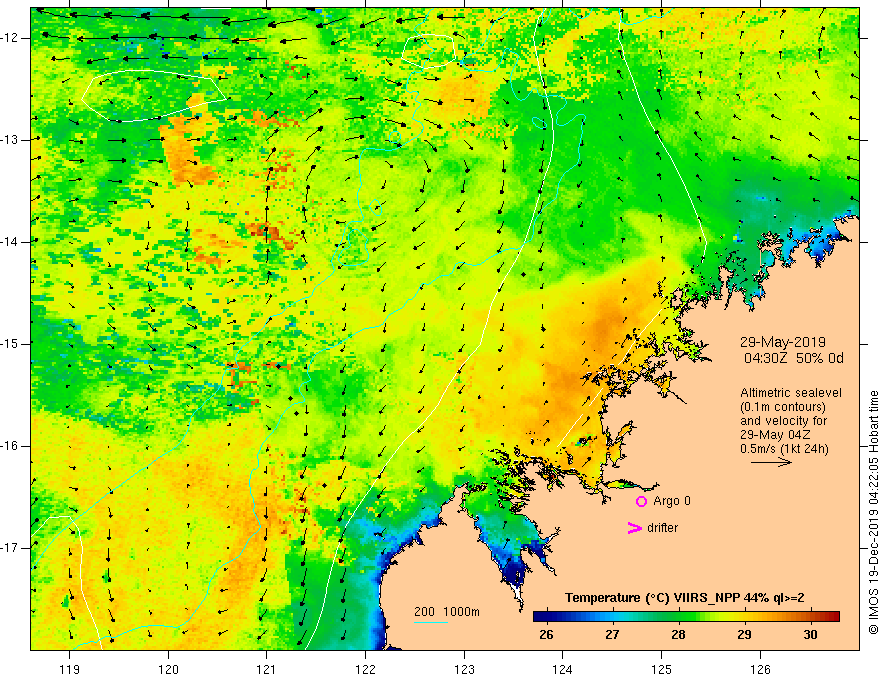Click longitude label 119 on bottom axis

[x=70, y=669]
